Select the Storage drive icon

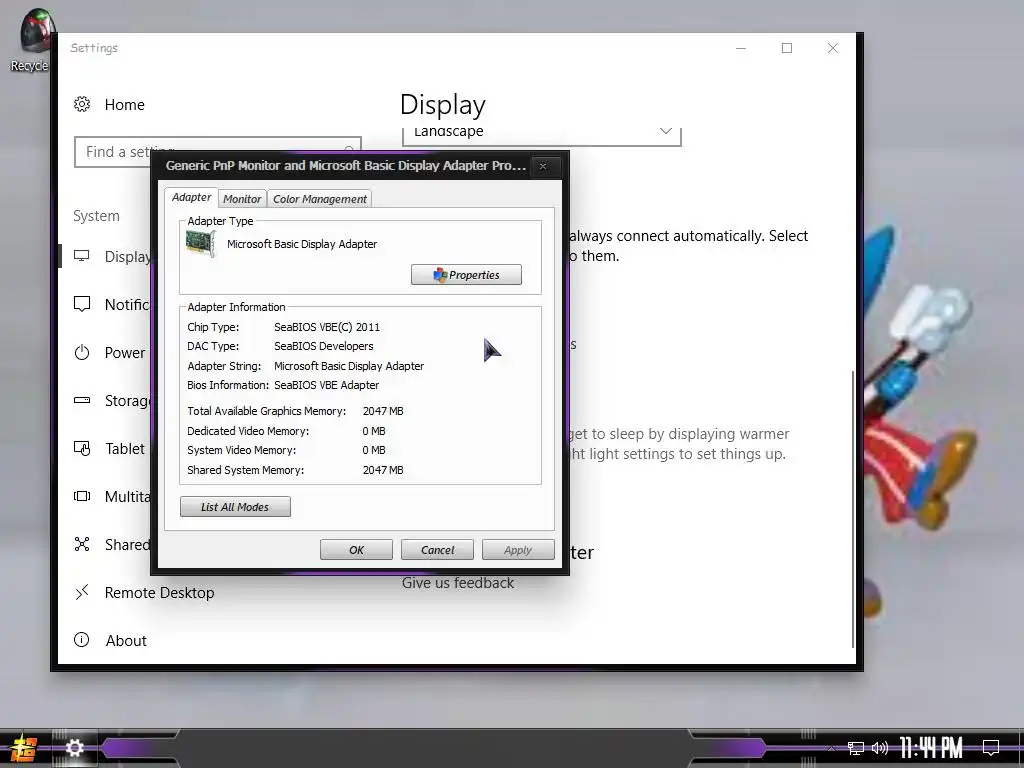[82, 400]
